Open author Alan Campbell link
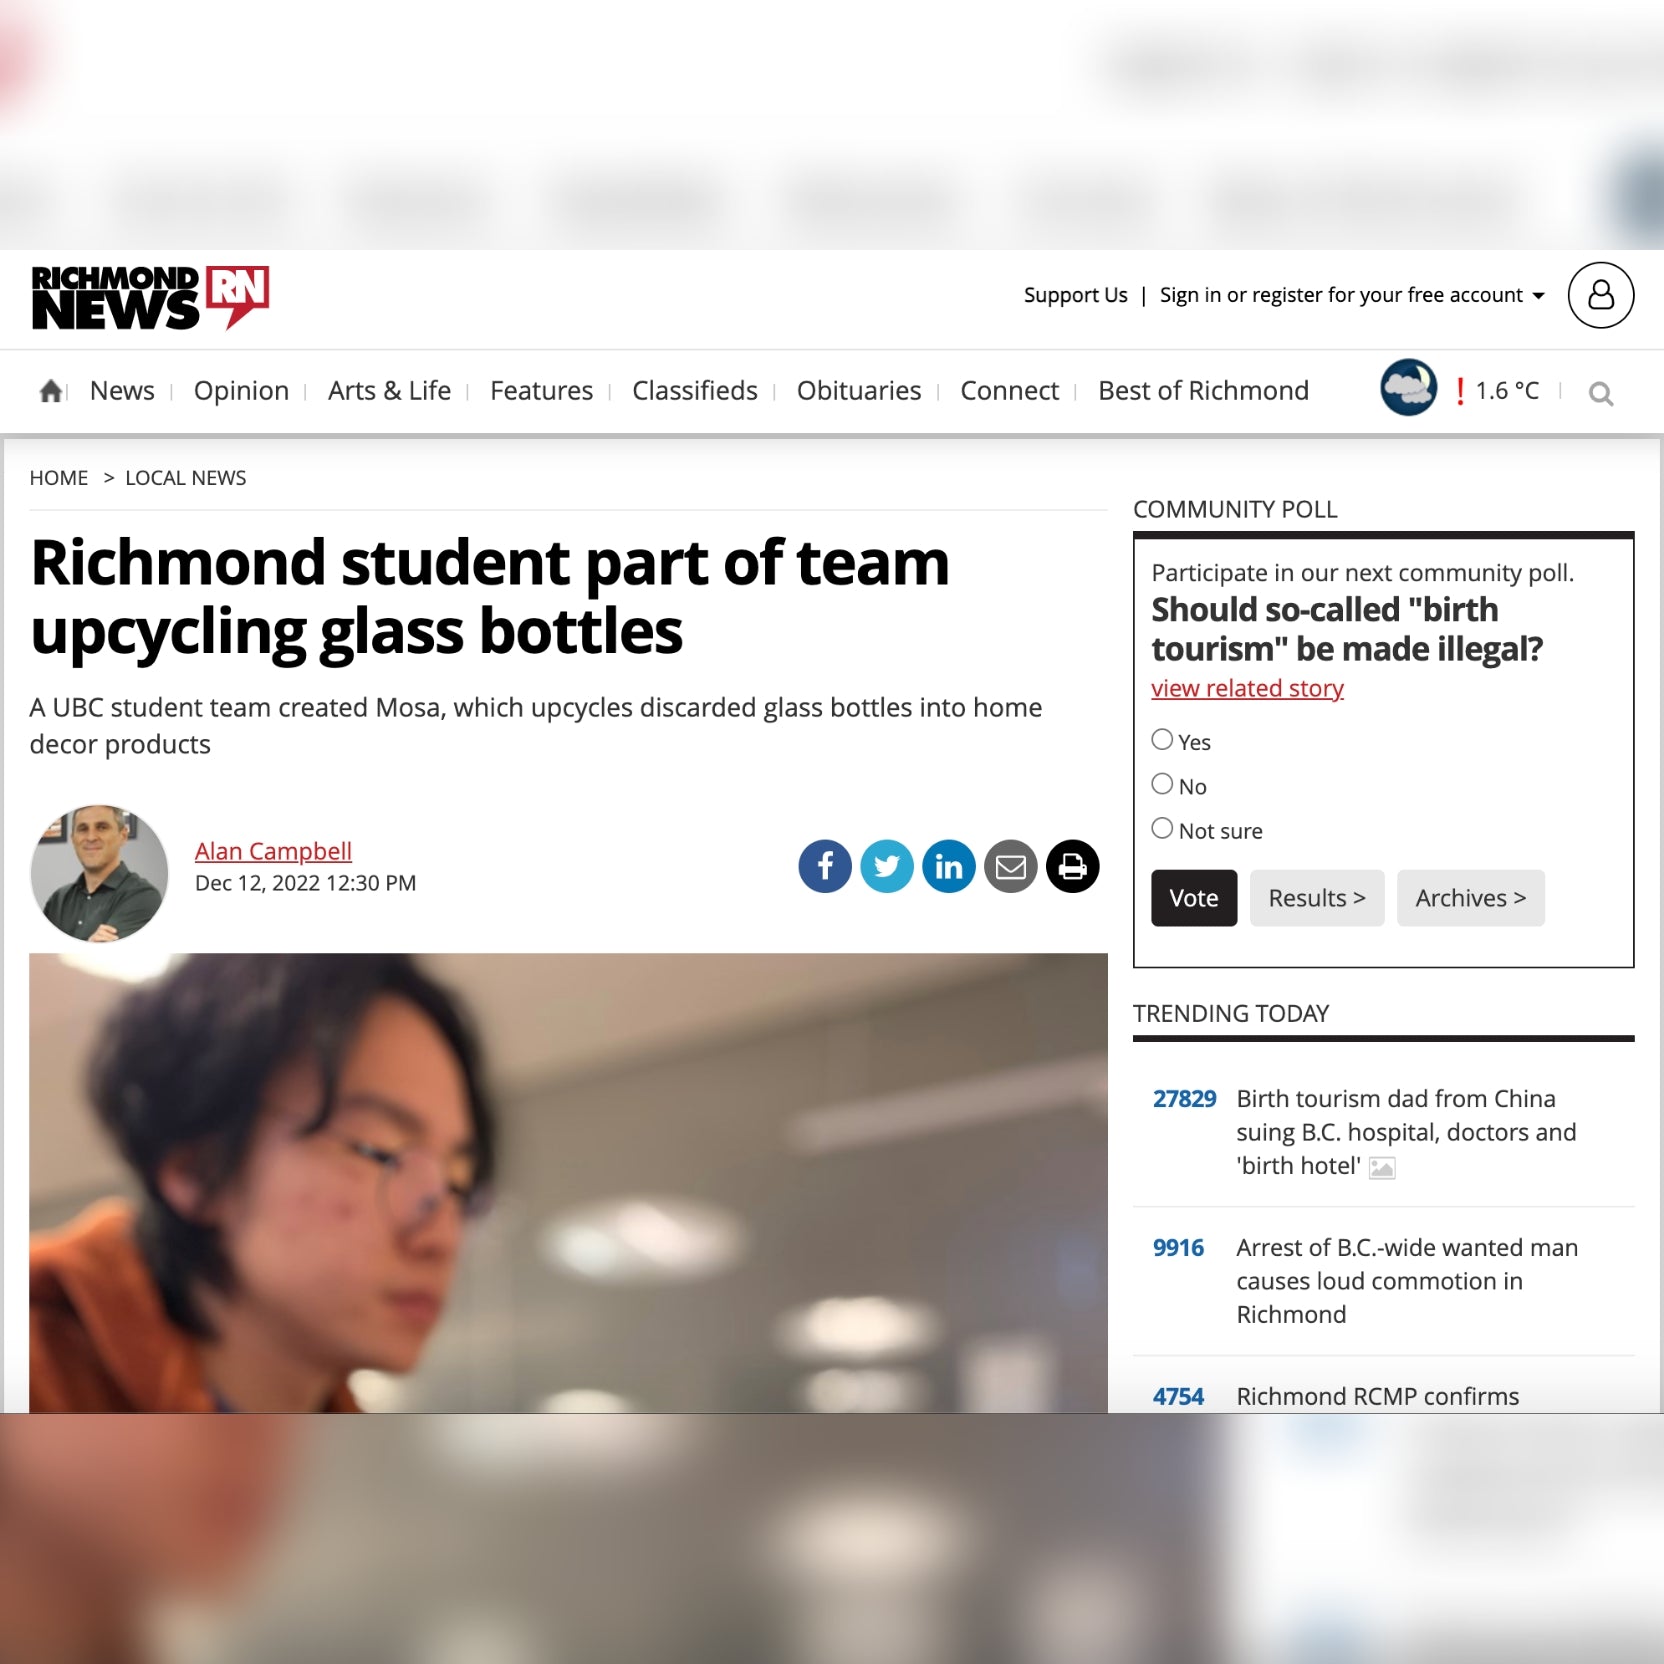The height and width of the screenshot is (1664, 1664). pos(273,851)
